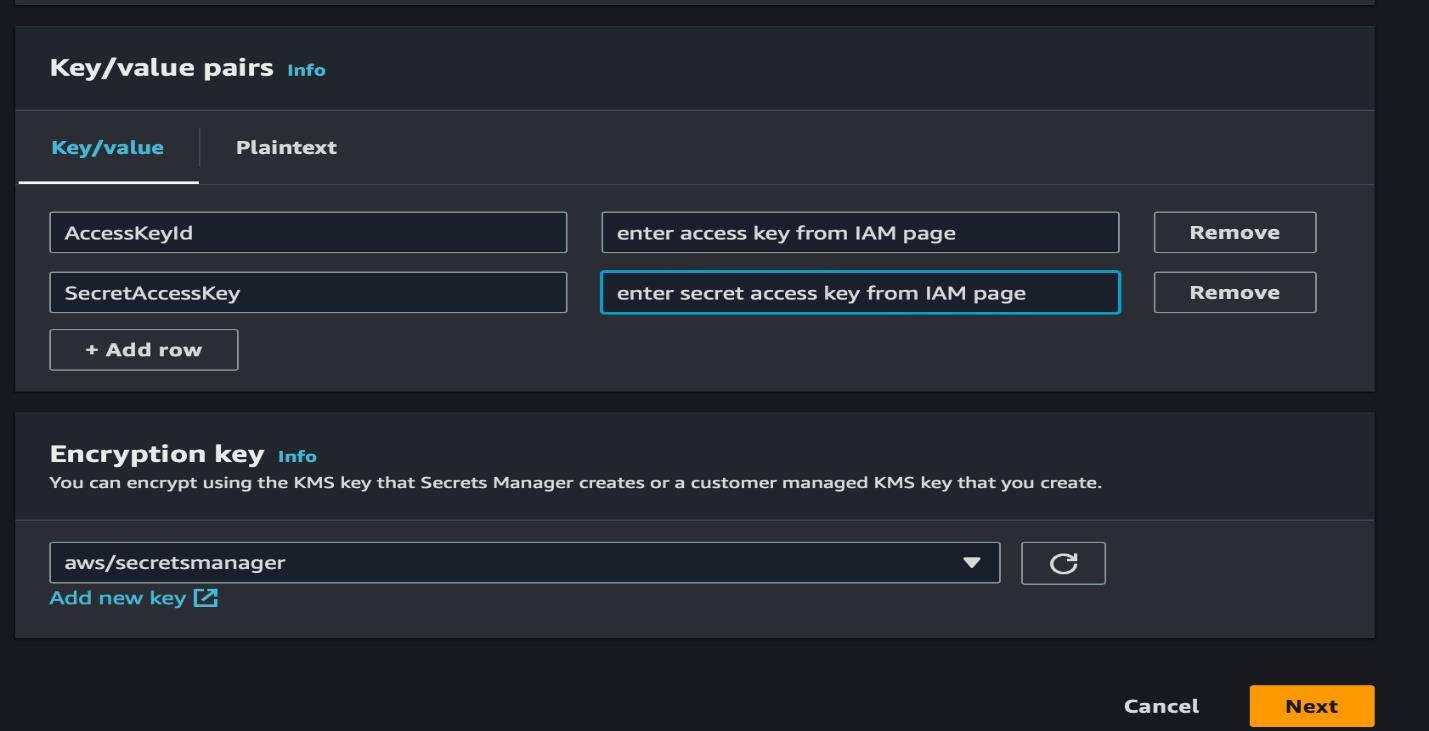The image size is (1429, 731).
Task: Click the Add row button
Action: 143,349
